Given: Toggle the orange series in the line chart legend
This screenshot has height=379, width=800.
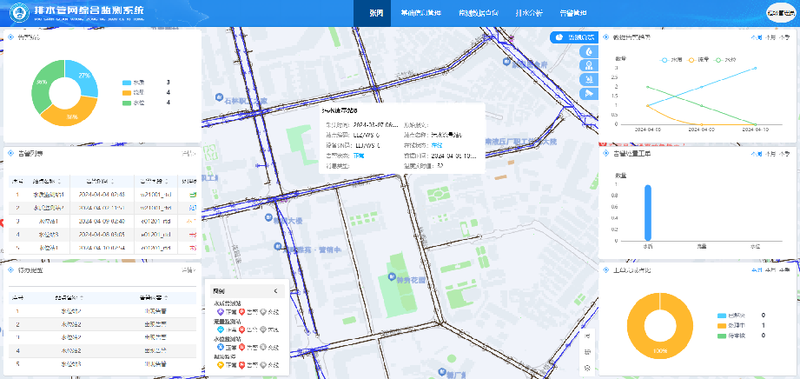Looking at the screenshot, I should point(698,60).
